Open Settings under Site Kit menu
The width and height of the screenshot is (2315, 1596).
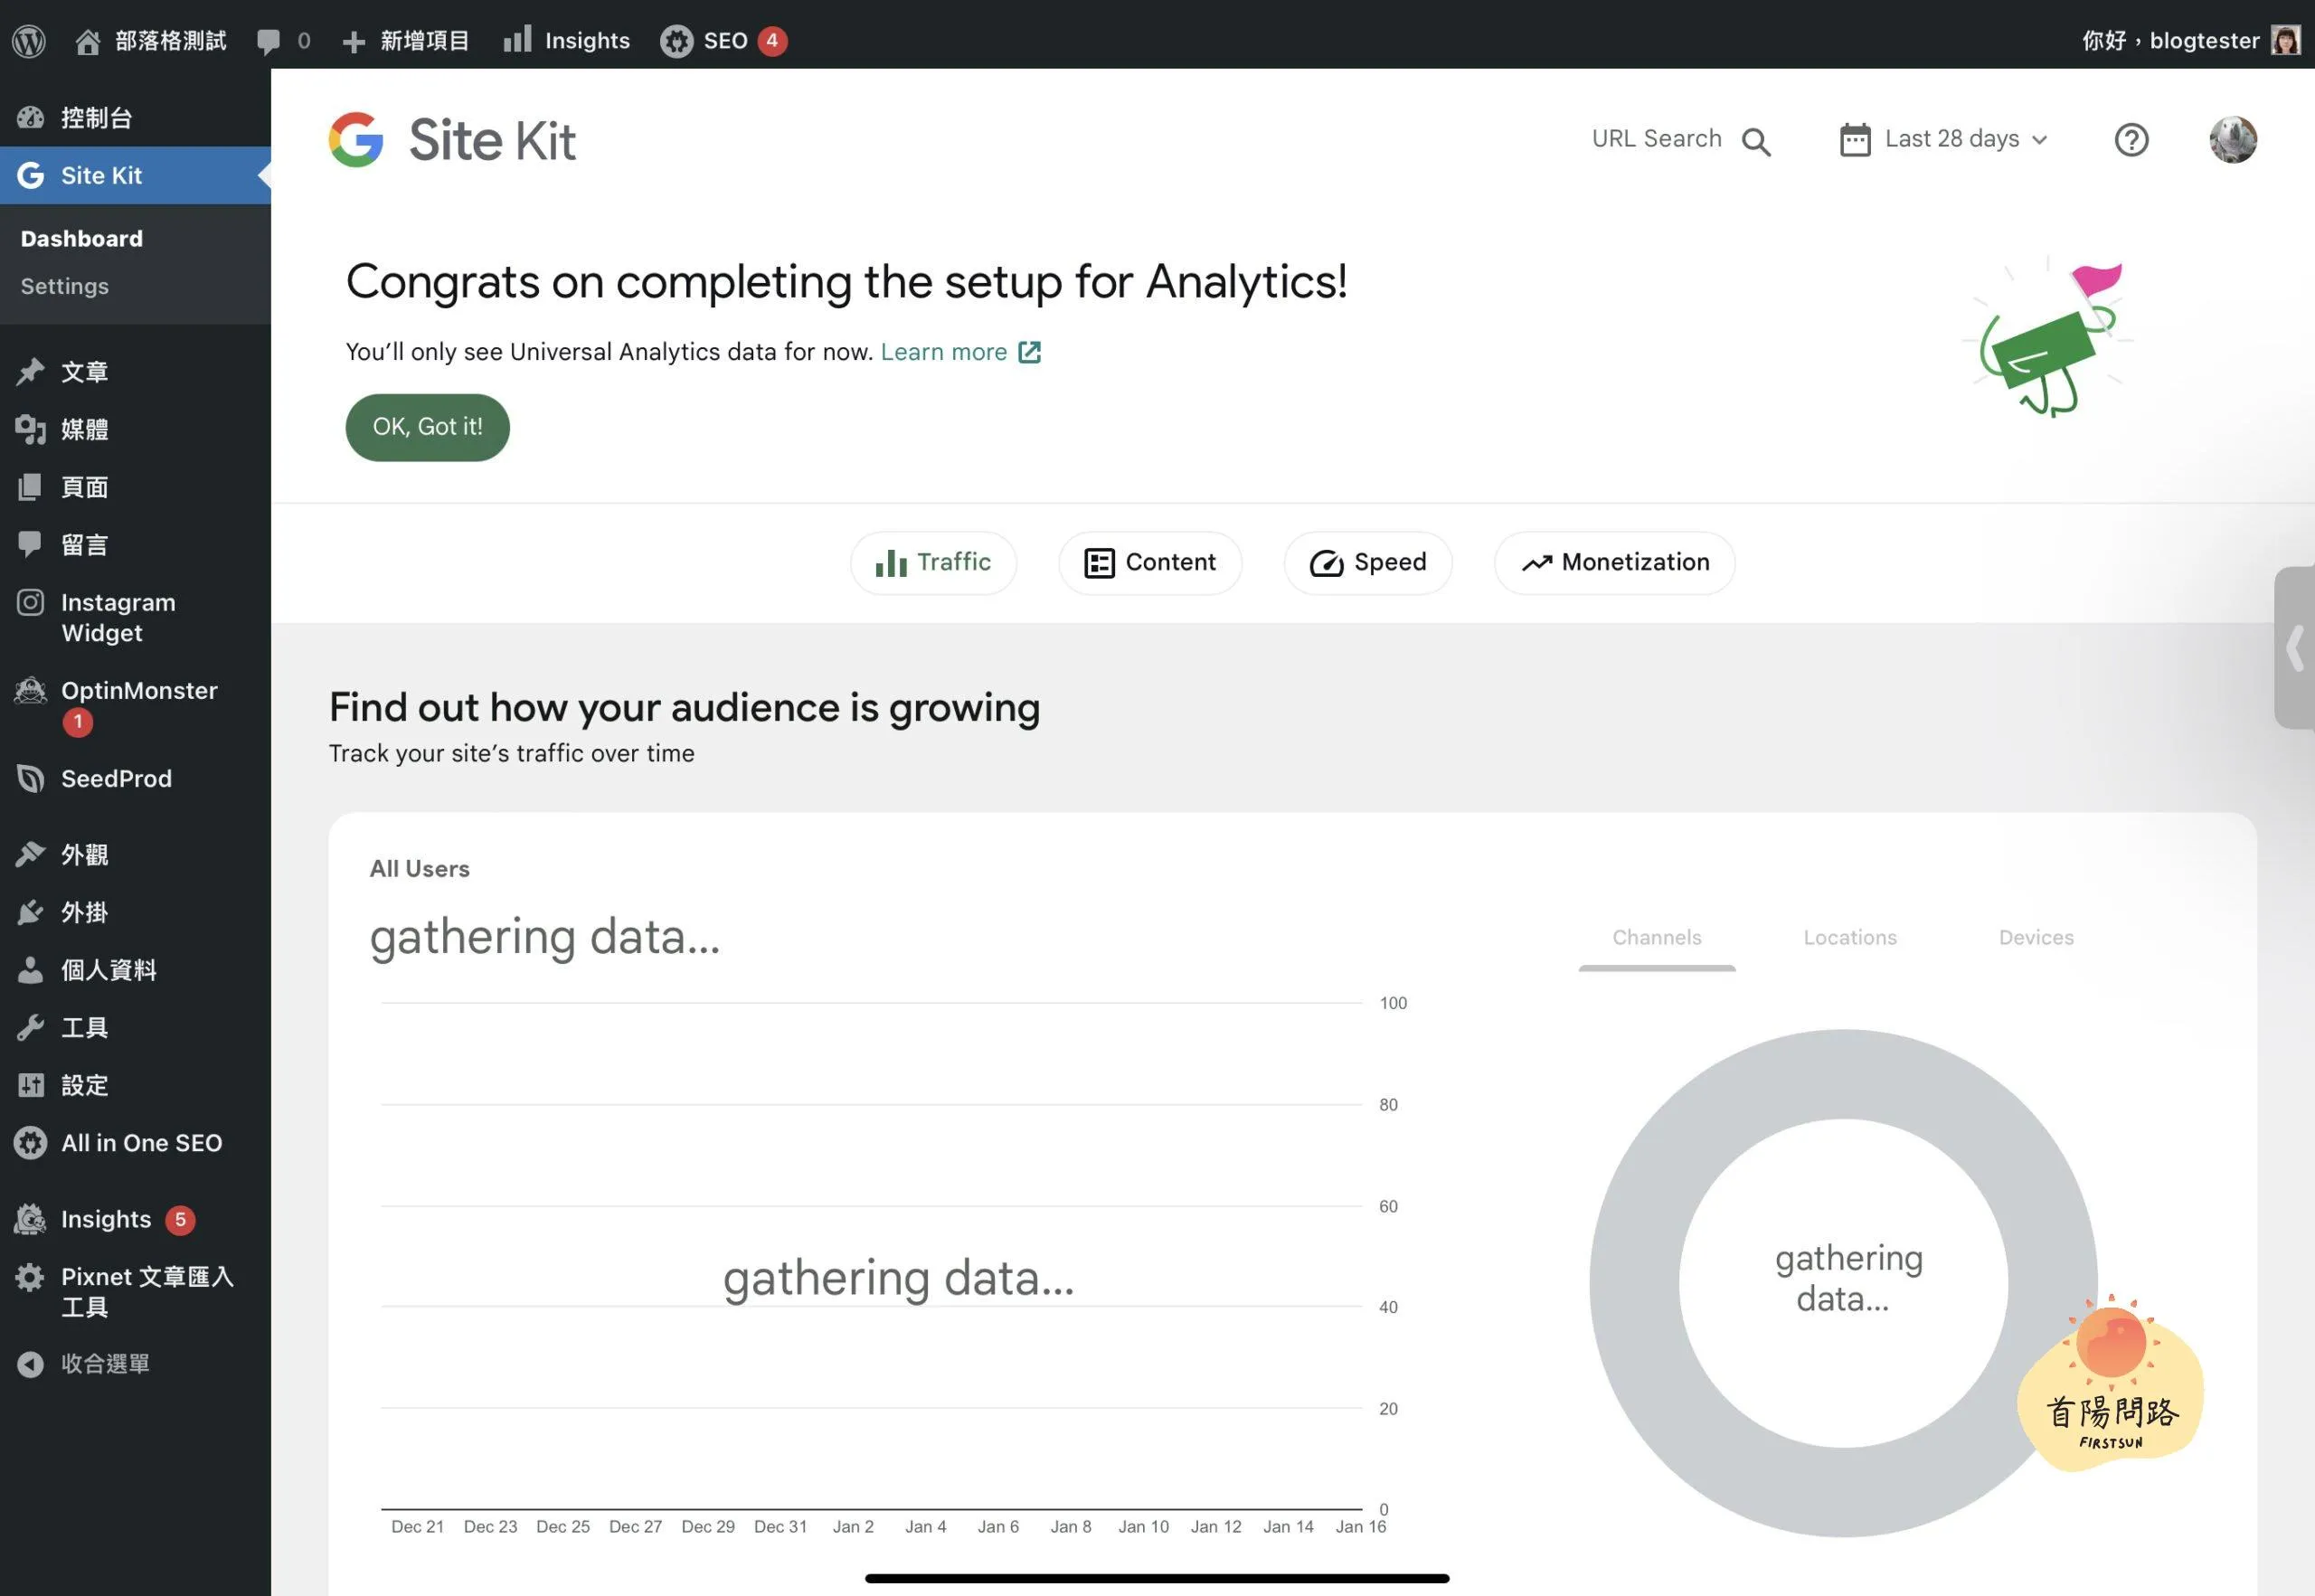64,286
